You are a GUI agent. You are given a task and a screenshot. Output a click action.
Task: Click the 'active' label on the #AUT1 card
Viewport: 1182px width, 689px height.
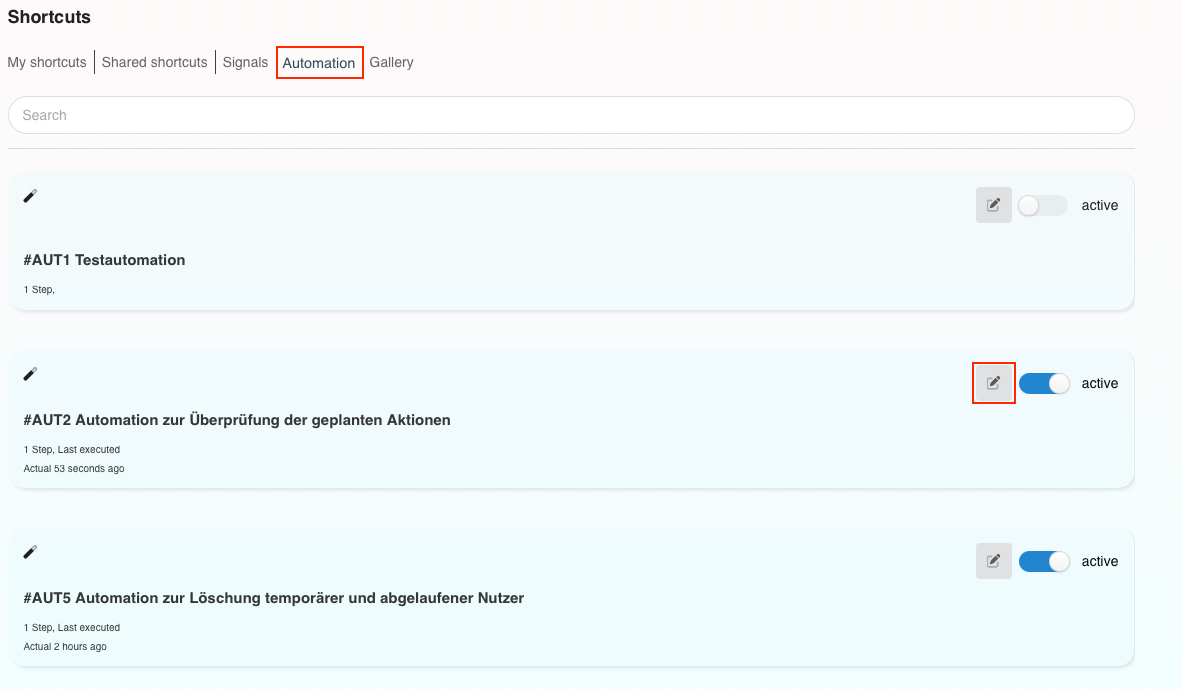(1100, 205)
